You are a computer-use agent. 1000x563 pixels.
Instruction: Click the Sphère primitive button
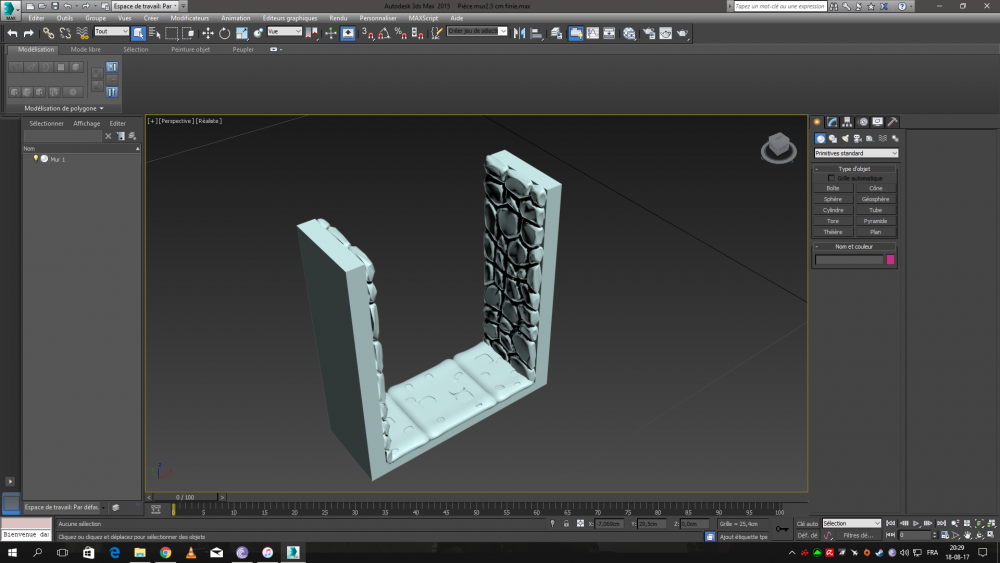point(833,200)
